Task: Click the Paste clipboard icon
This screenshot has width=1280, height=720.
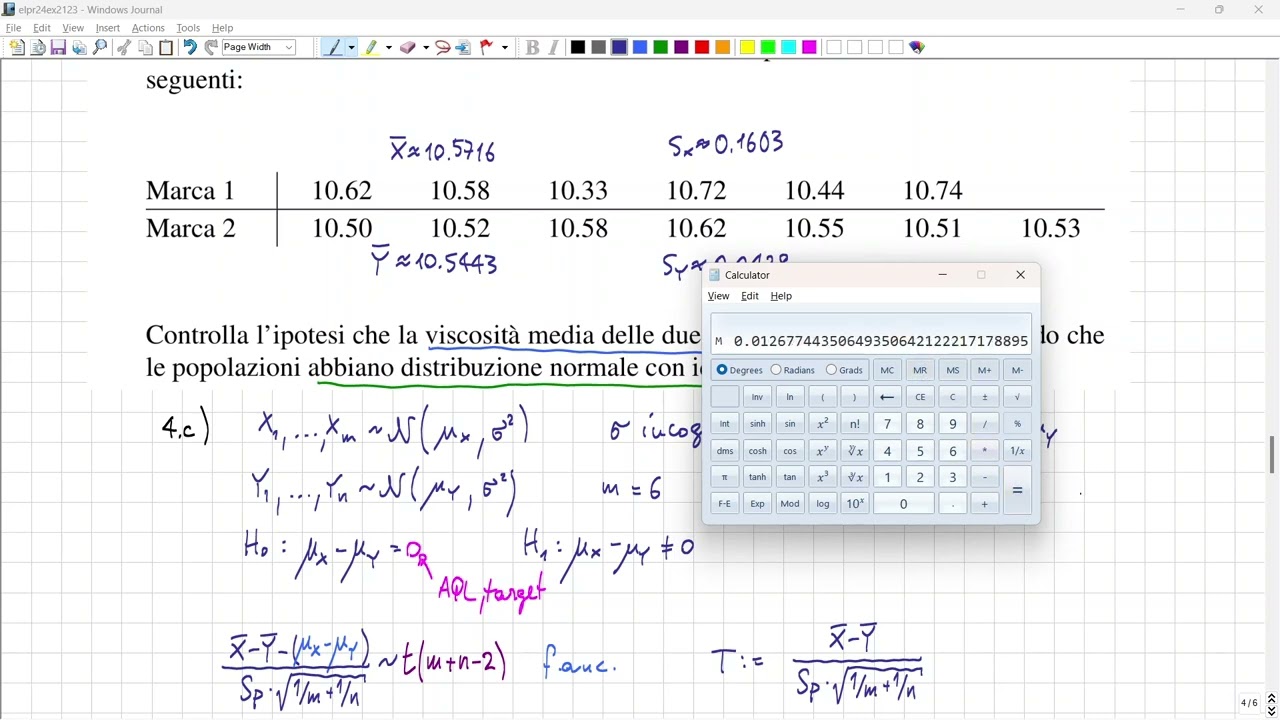Action: pos(166,47)
